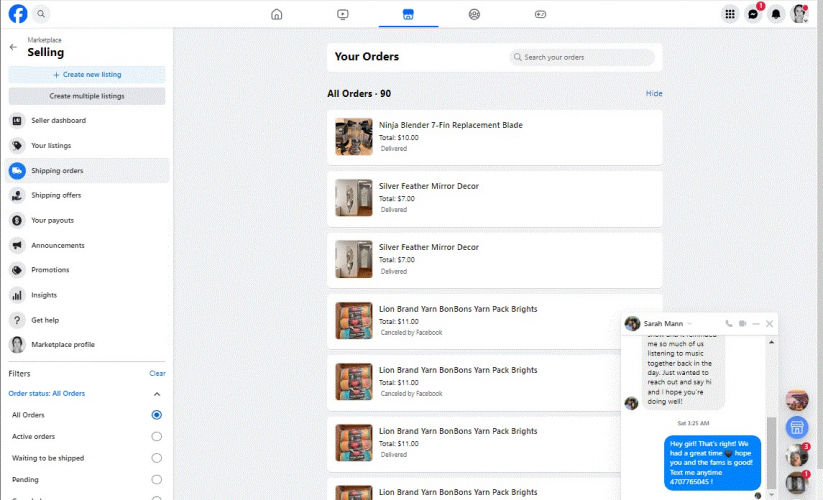The height and width of the screenshot is (500, 823).
Task: Open account profile picture menu
Action: coord(799,14)
